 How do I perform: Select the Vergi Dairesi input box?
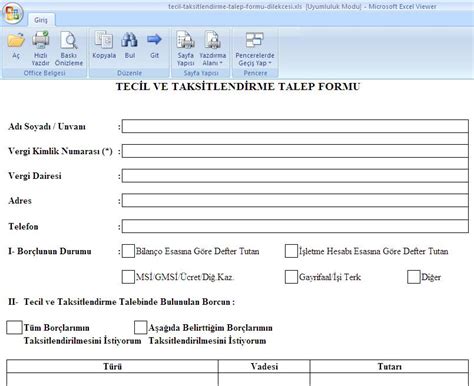click(x=295, y=176)
